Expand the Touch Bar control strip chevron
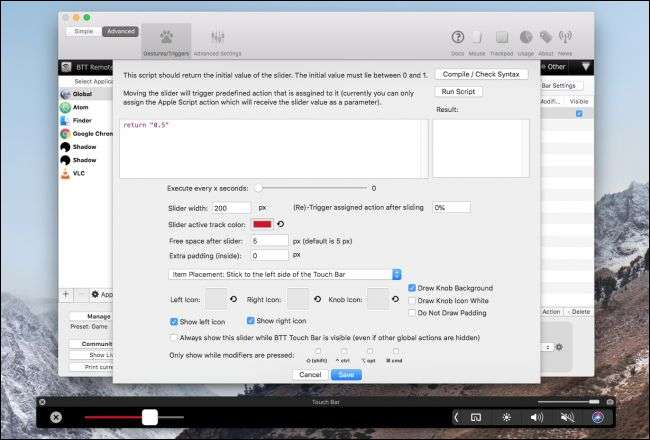 tap(456, 416)
